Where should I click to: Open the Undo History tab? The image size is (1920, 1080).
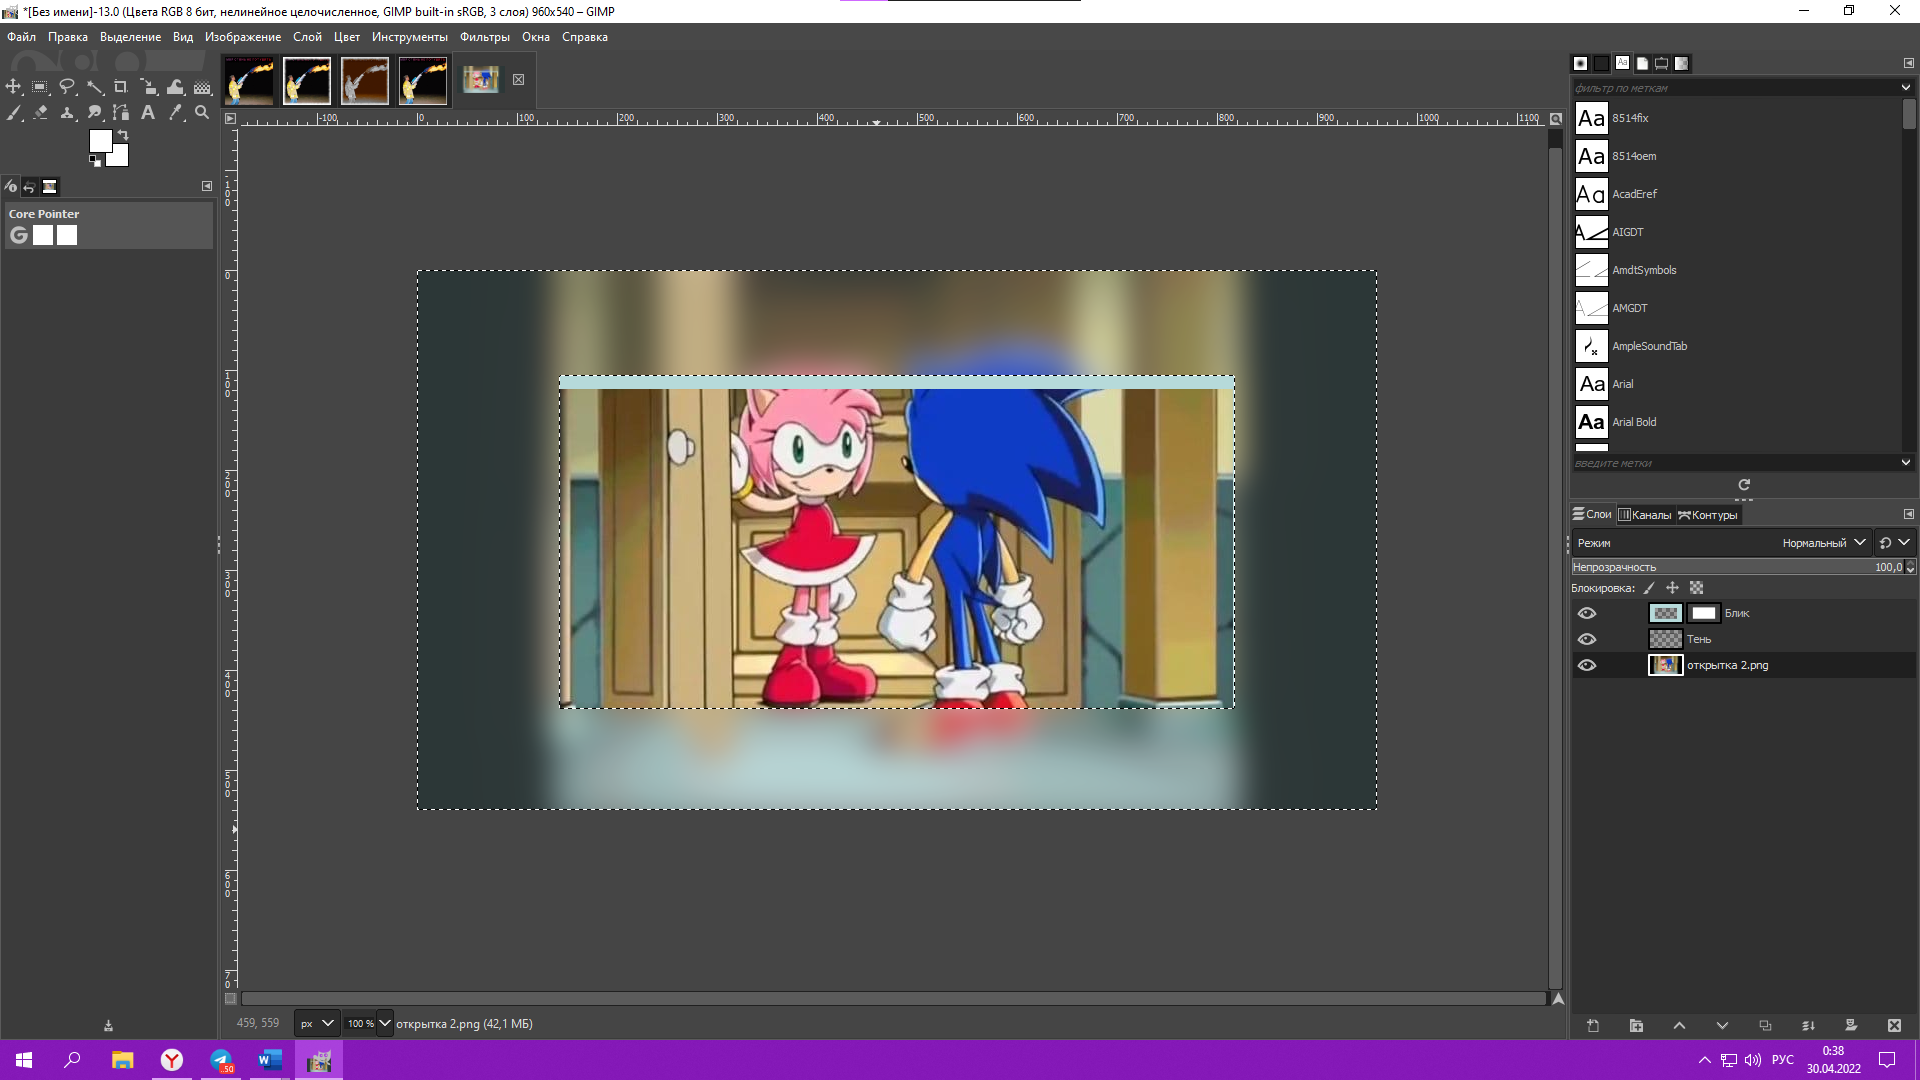[x=30, y=186]
